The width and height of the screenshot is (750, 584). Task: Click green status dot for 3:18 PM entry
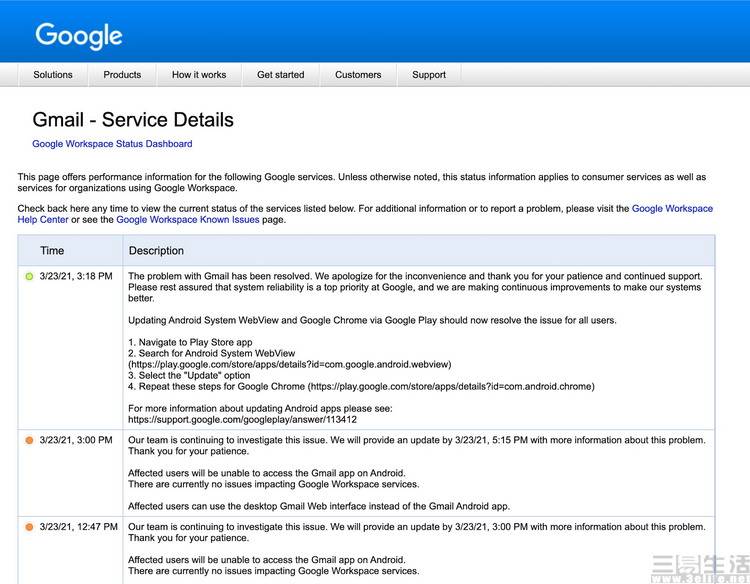pos(29,276)
